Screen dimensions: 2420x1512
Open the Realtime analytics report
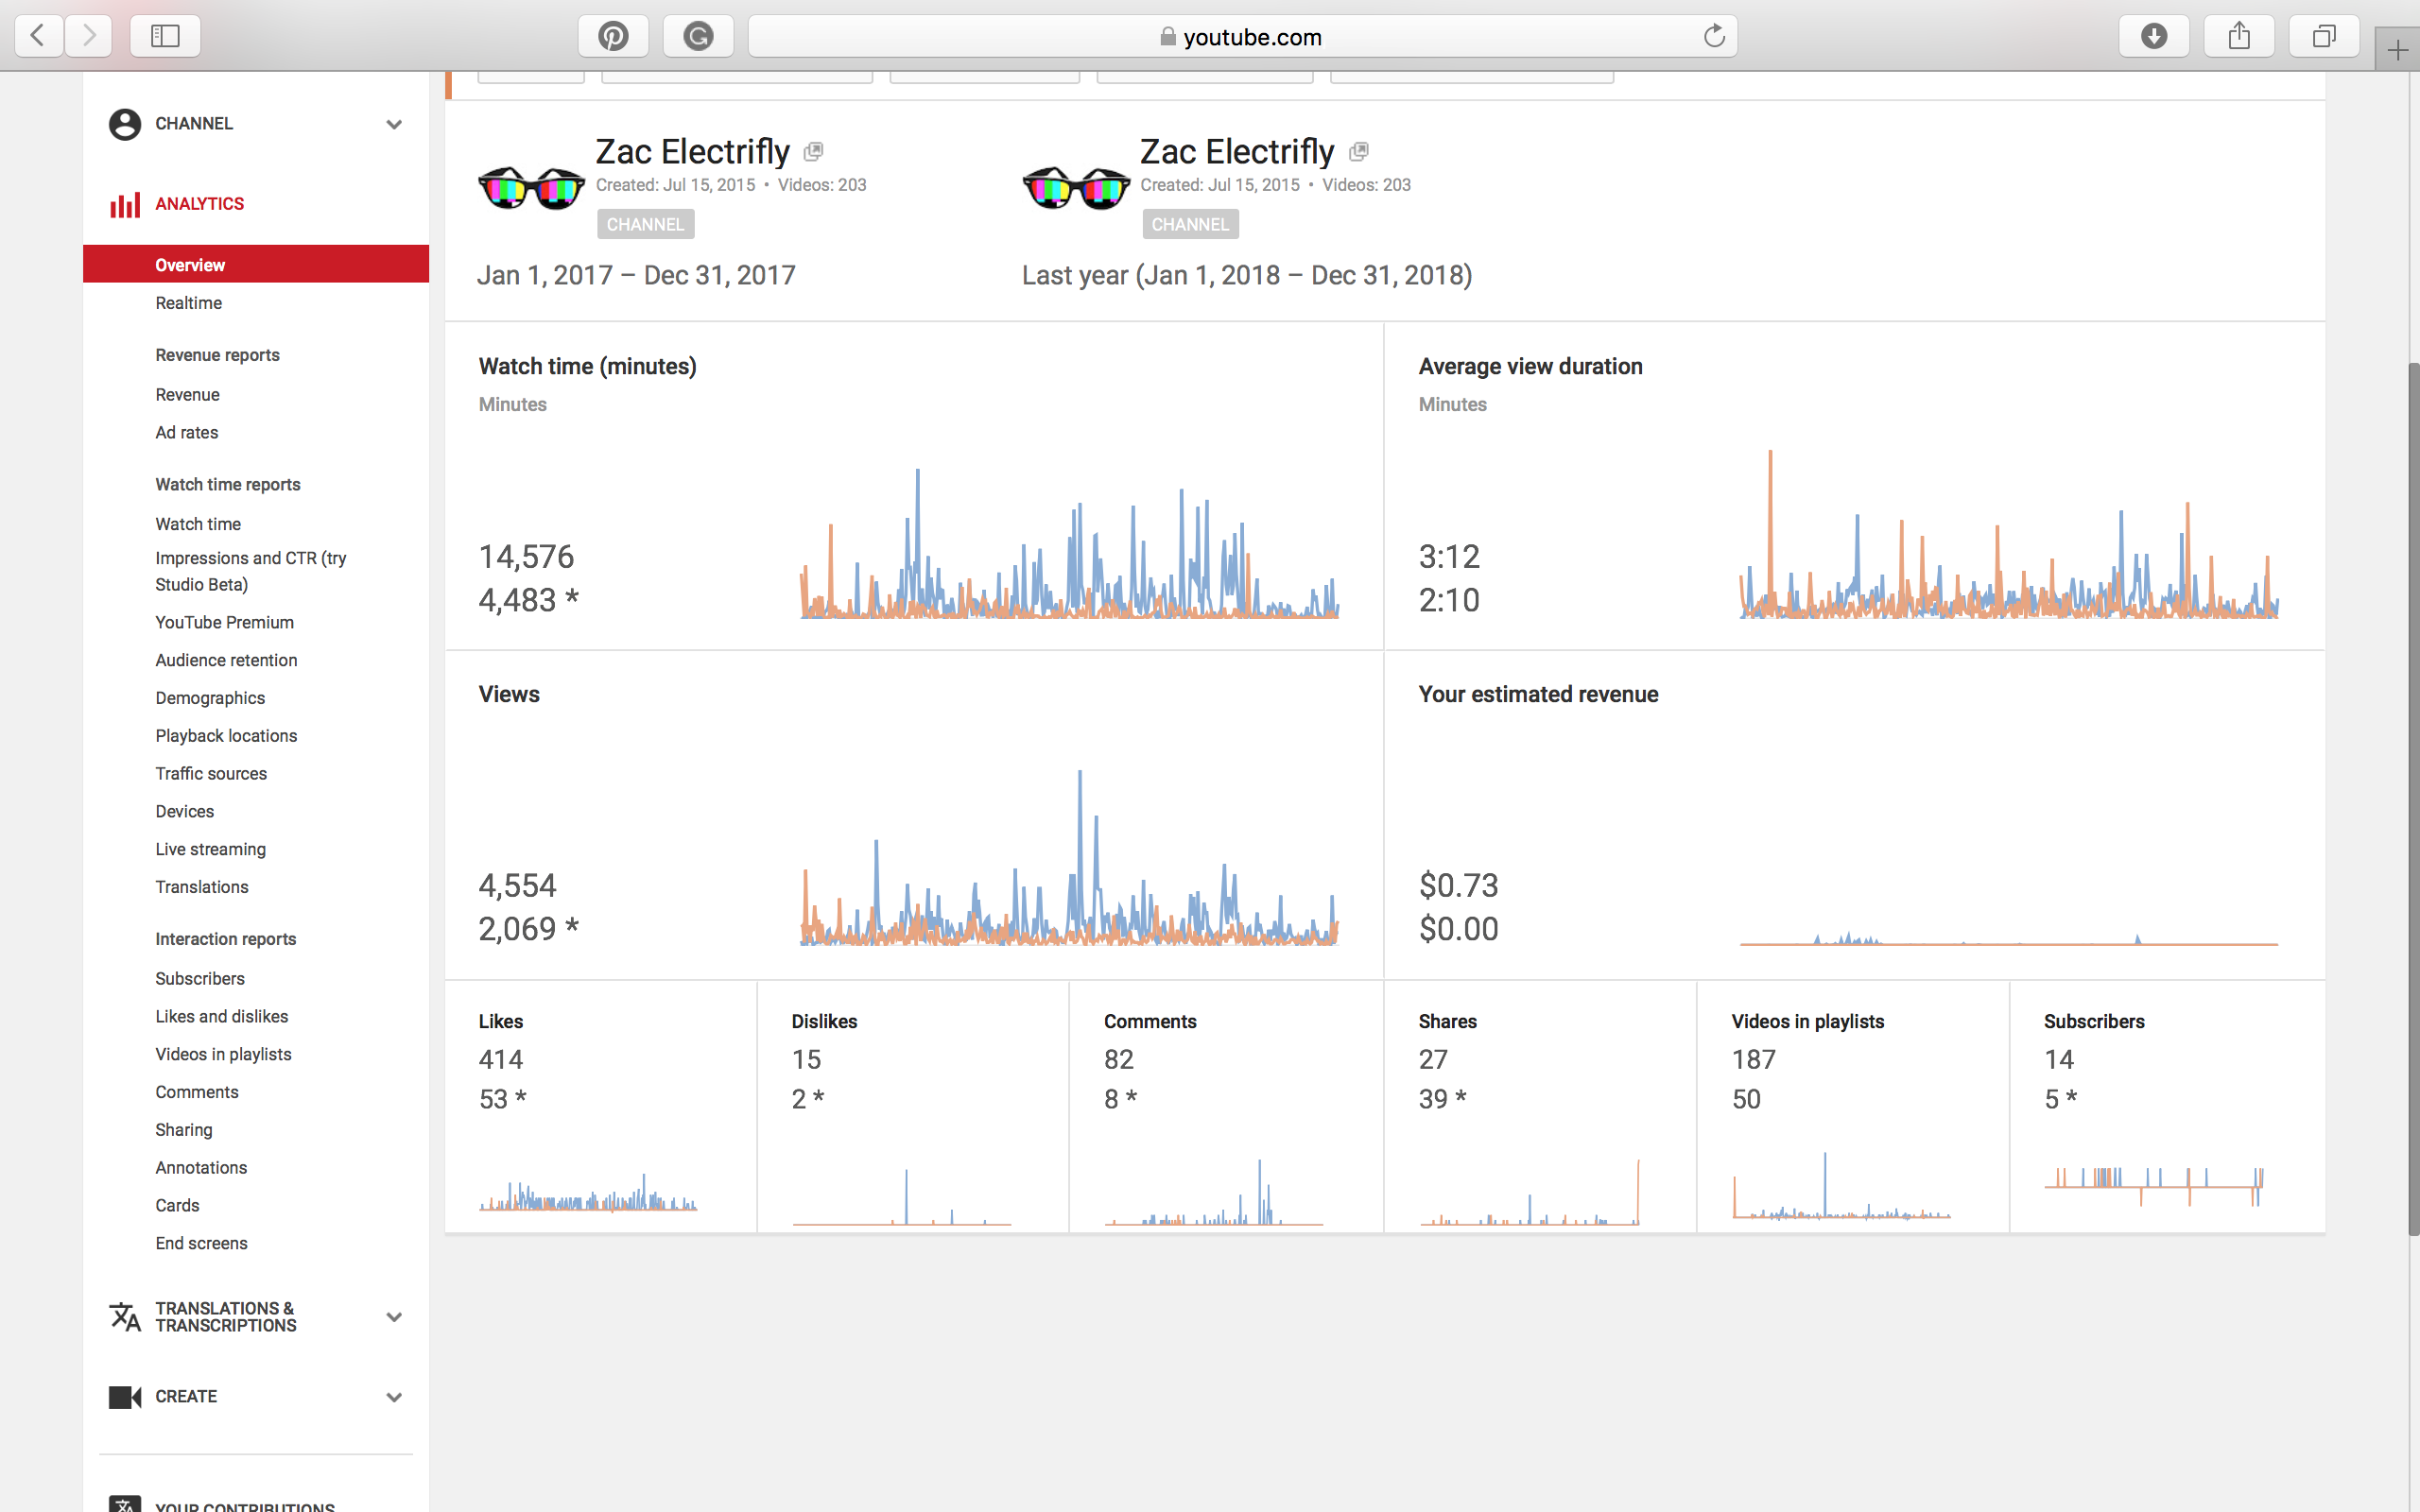(x=189, y=303)
